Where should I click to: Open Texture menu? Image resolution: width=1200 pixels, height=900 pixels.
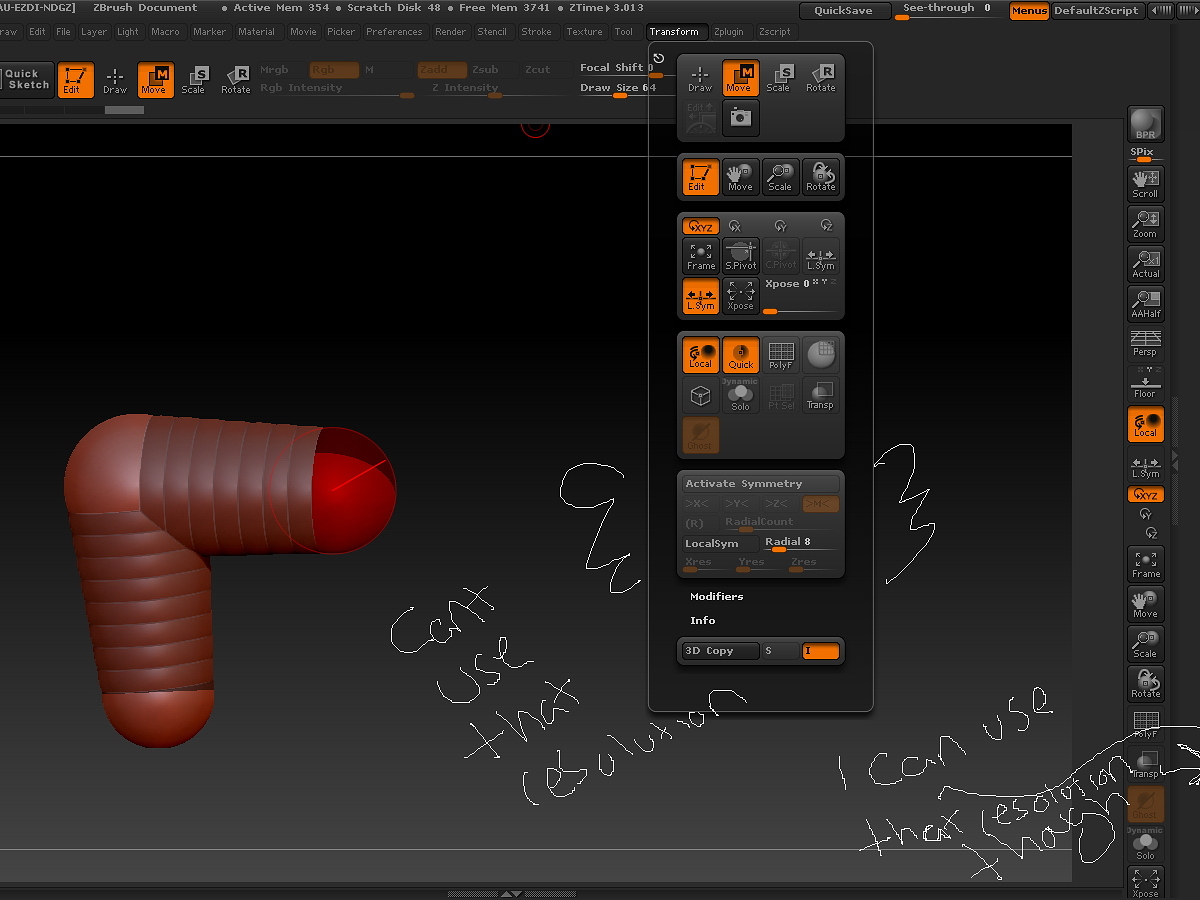tap(584, 32)
